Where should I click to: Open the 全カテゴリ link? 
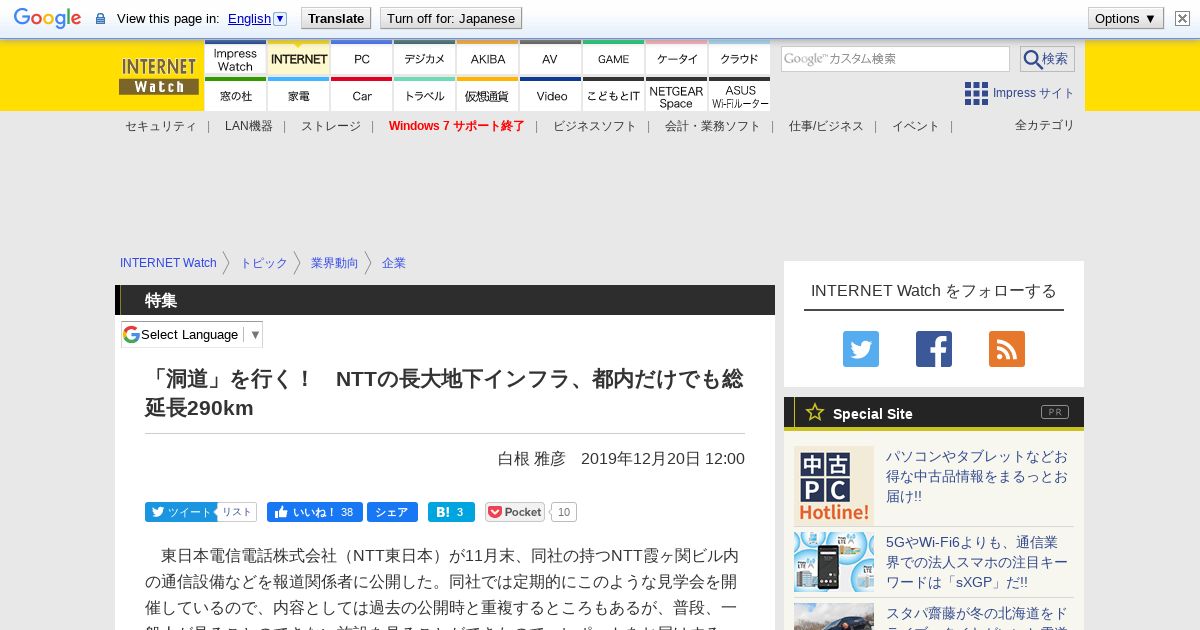[x=1045, y=125]
